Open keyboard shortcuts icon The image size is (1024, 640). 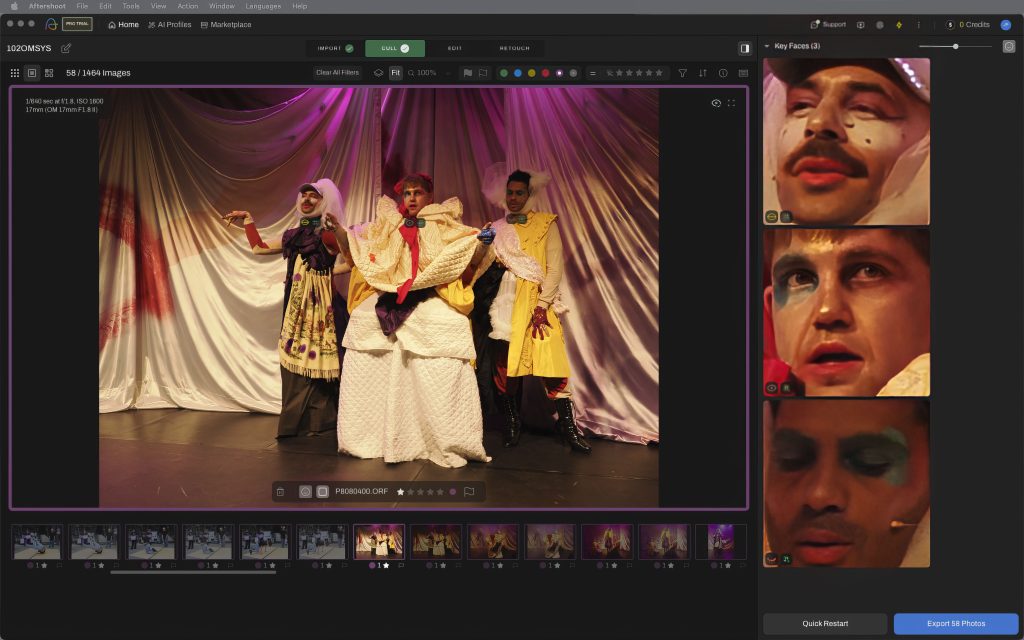(x=743, y=73)
